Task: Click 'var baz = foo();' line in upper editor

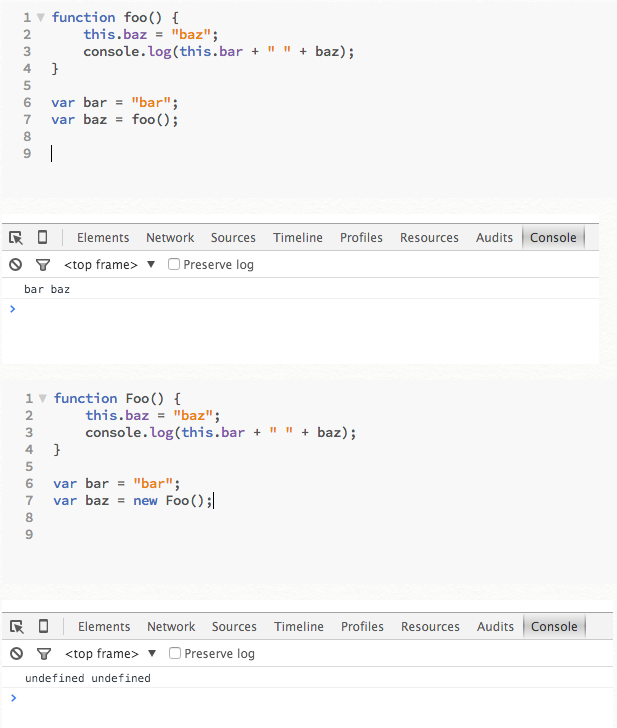Action: pyautogui.click(x=115, y=120)
